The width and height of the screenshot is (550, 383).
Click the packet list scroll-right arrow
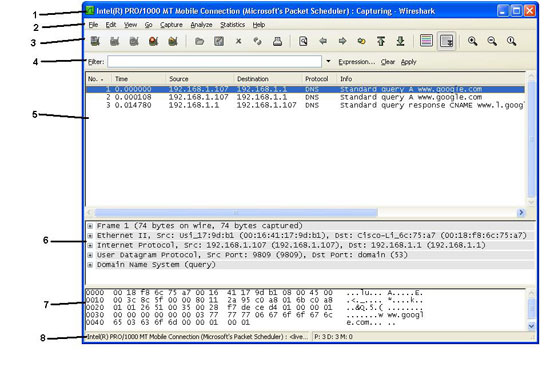pos(521,213)
